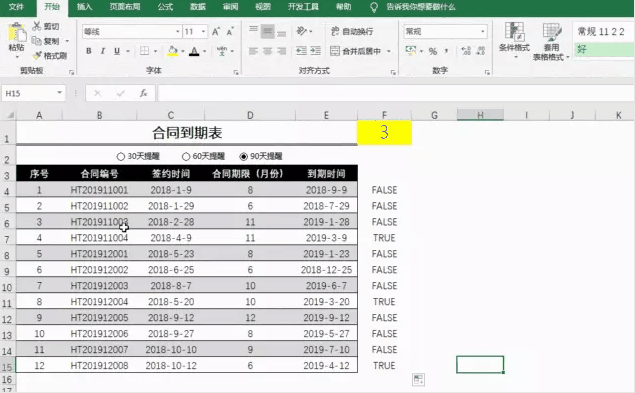Screen dimensions: 635x393
Task: Select the 2019-4-12 expiry date cell
Action: coord(326,366)
